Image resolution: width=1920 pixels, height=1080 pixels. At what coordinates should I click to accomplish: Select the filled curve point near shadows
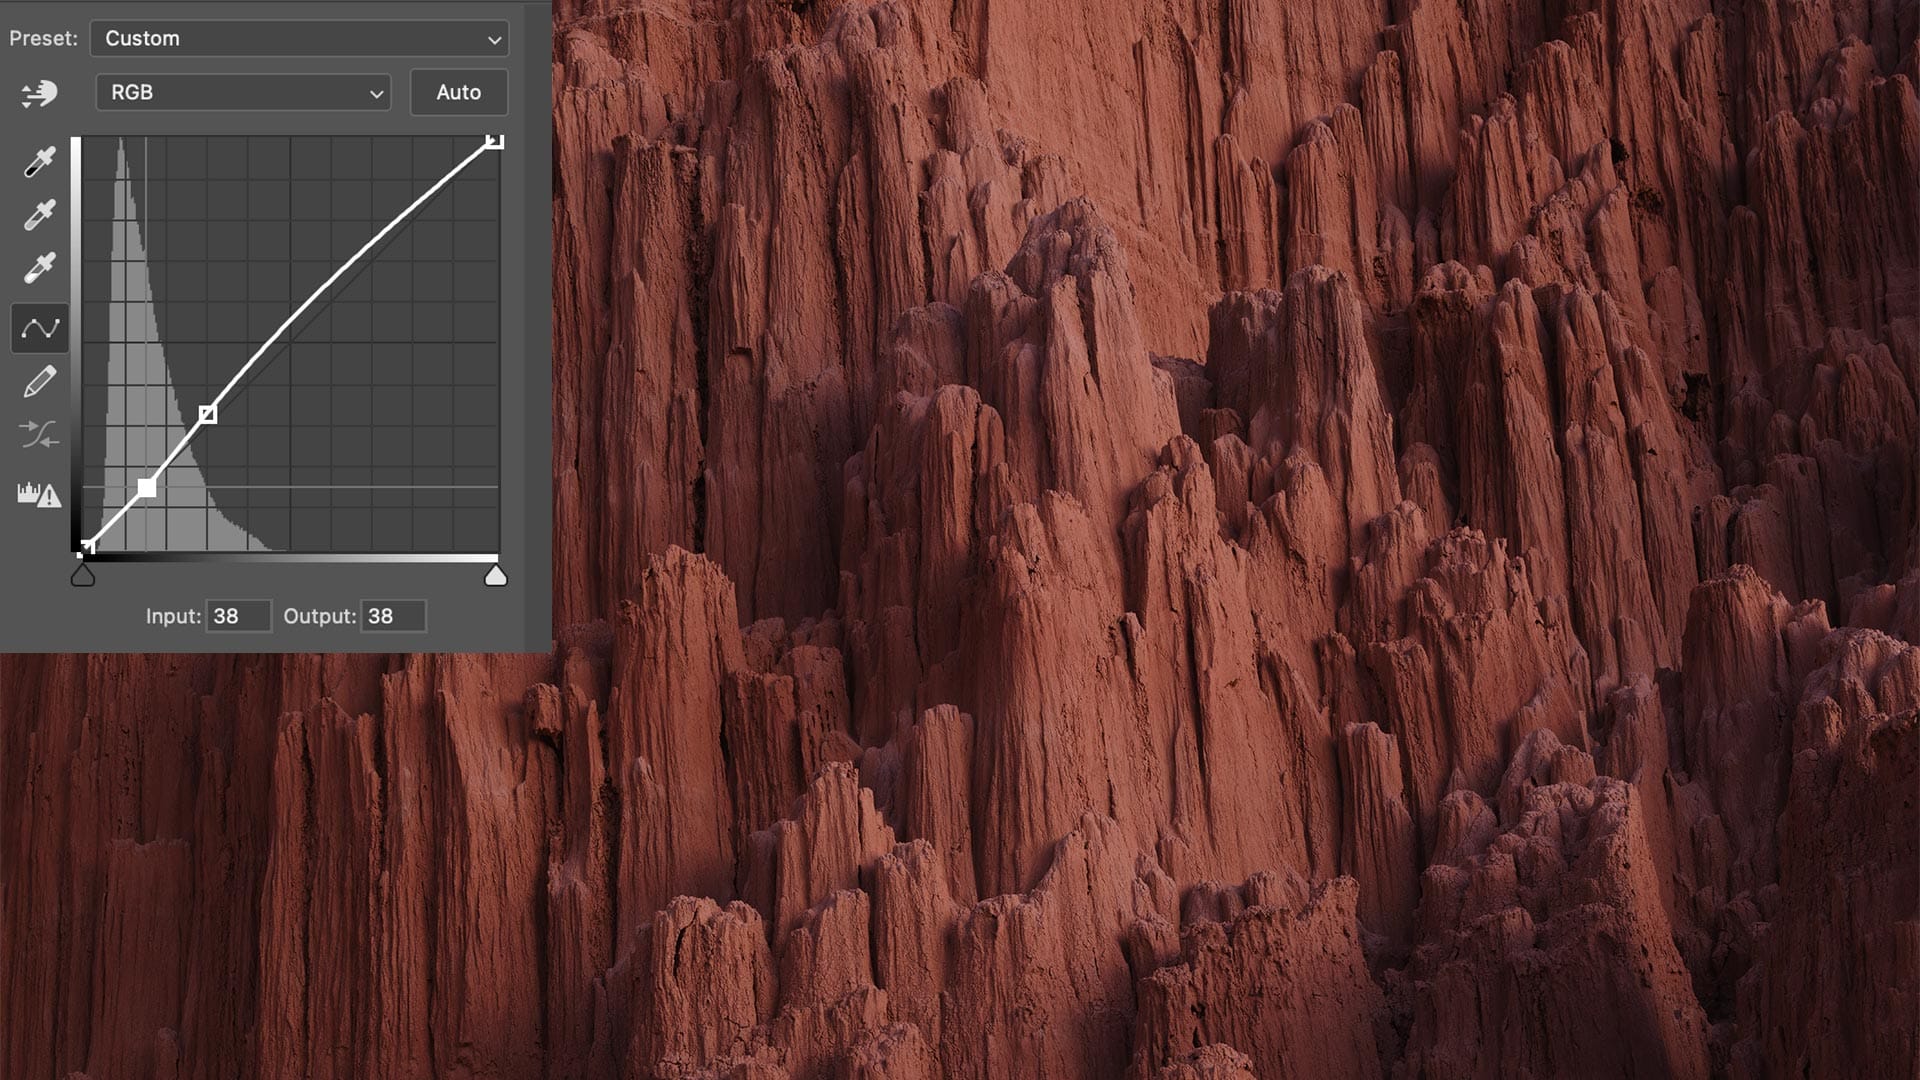click(x=147, y=488)
